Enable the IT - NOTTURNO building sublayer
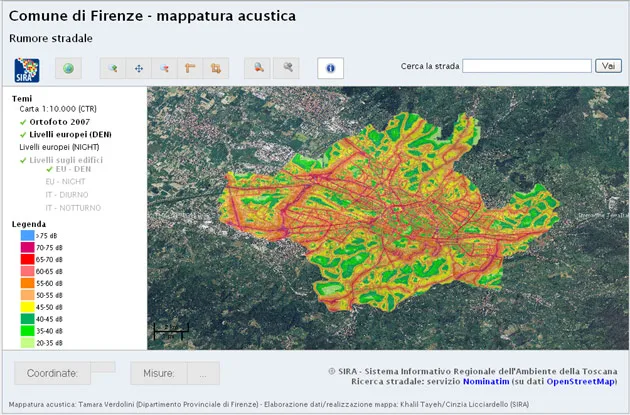Viewport: 630px width, 415px height. coord(73,208)
